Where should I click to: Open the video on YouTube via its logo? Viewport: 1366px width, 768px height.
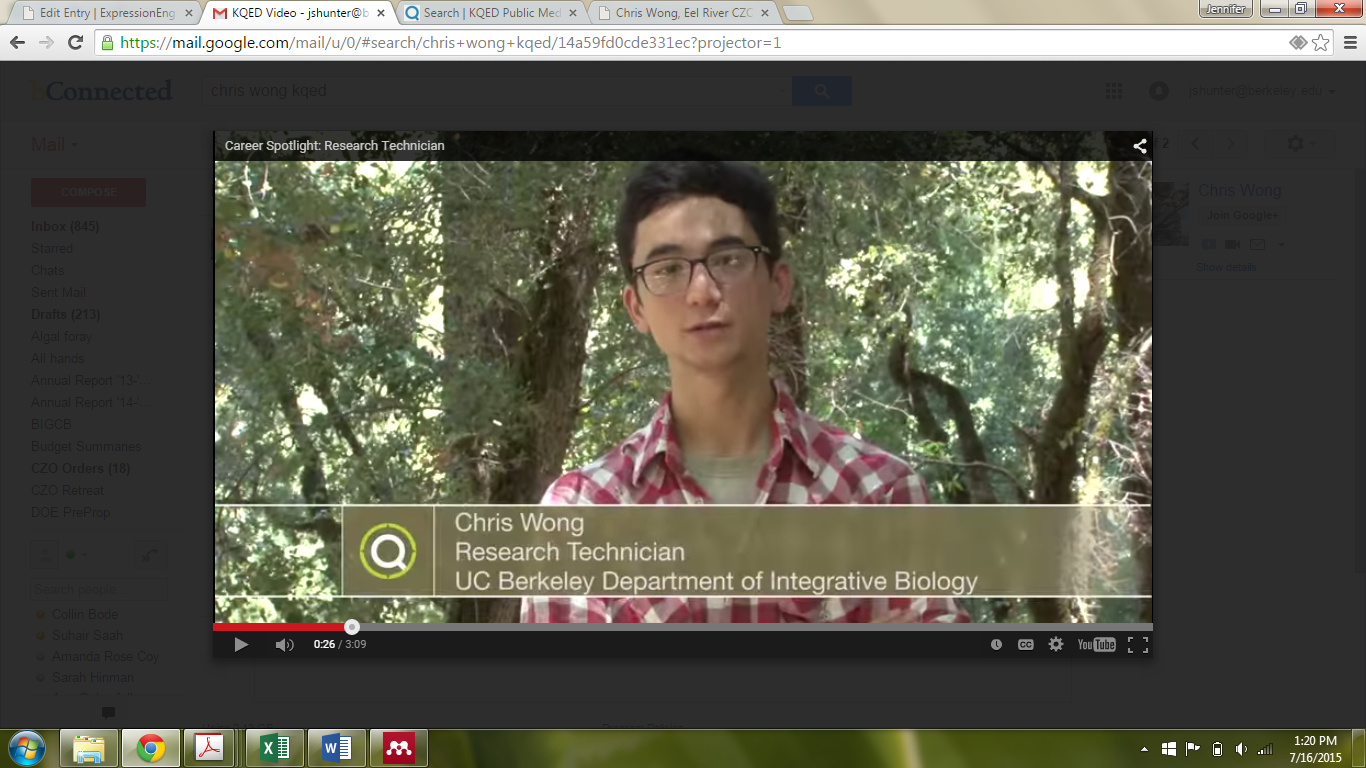pyautogui.click(x=1096, y=645)
